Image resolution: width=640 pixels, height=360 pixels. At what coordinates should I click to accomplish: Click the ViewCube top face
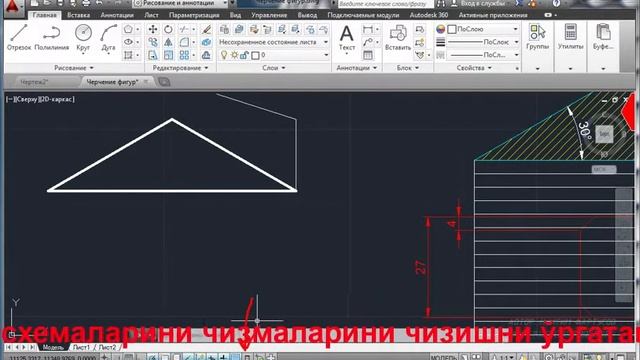tap(604, 134)
